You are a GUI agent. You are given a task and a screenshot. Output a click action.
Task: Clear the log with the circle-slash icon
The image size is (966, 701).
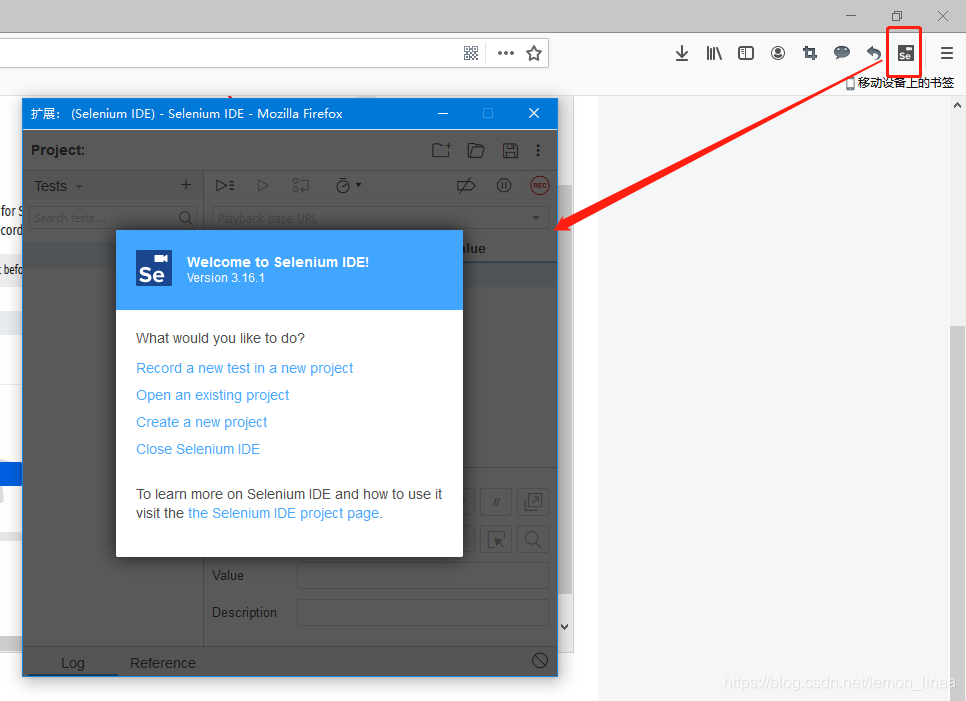click(x=540, y=661)
